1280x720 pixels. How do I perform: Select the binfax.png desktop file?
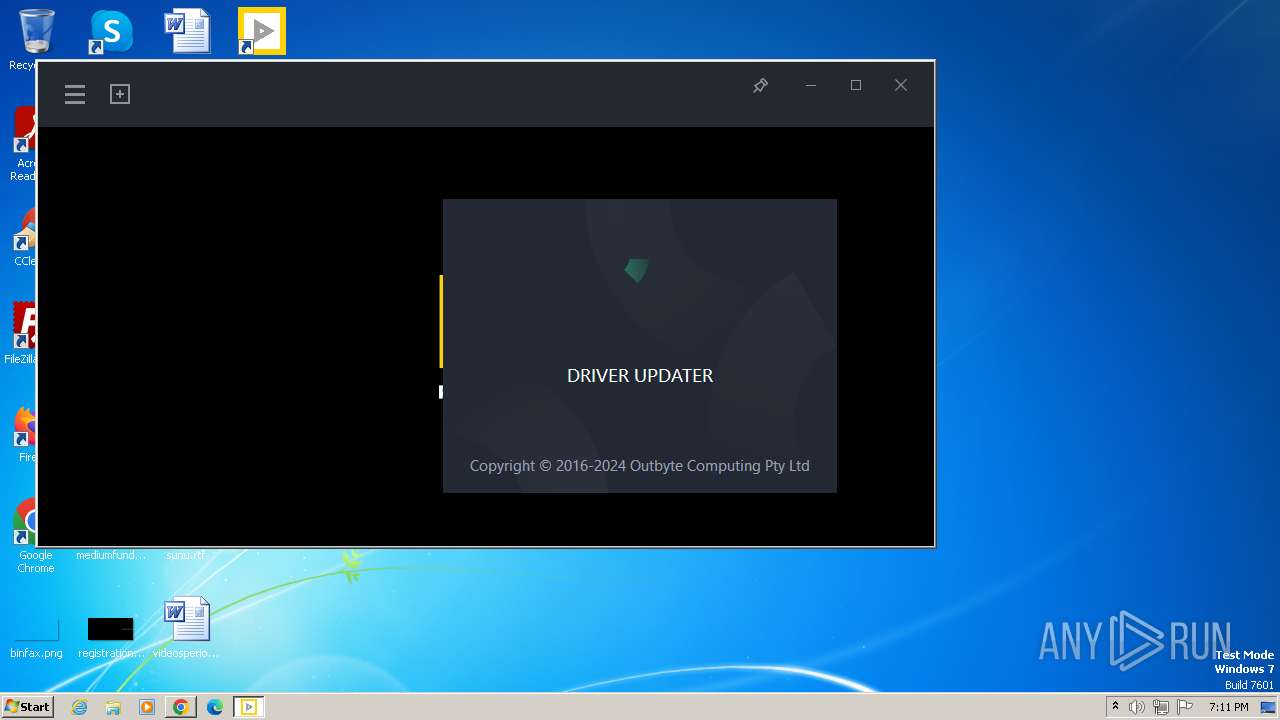(36, 638)
